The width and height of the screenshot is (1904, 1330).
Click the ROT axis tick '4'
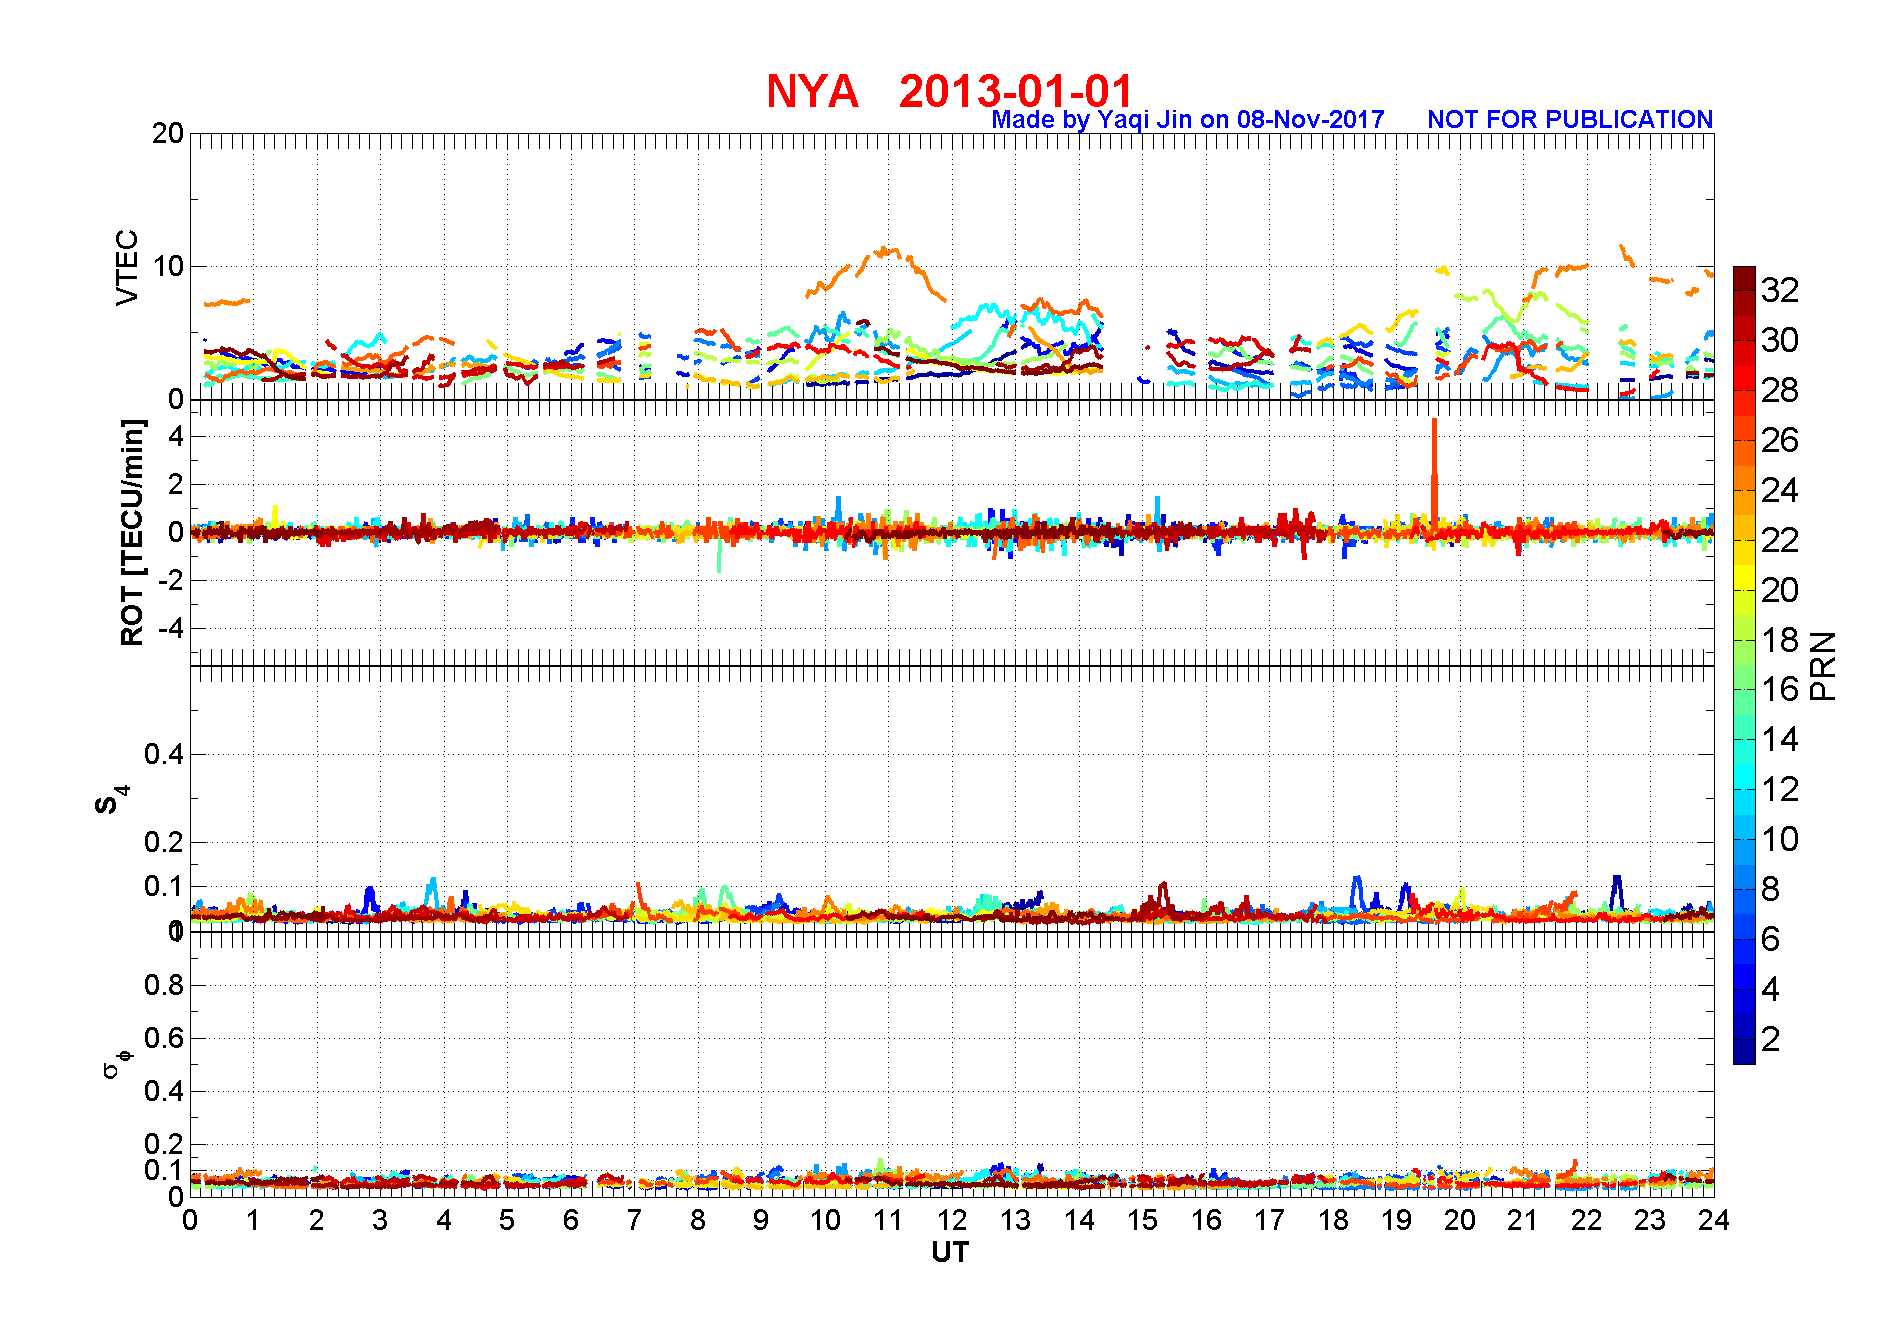176,436
